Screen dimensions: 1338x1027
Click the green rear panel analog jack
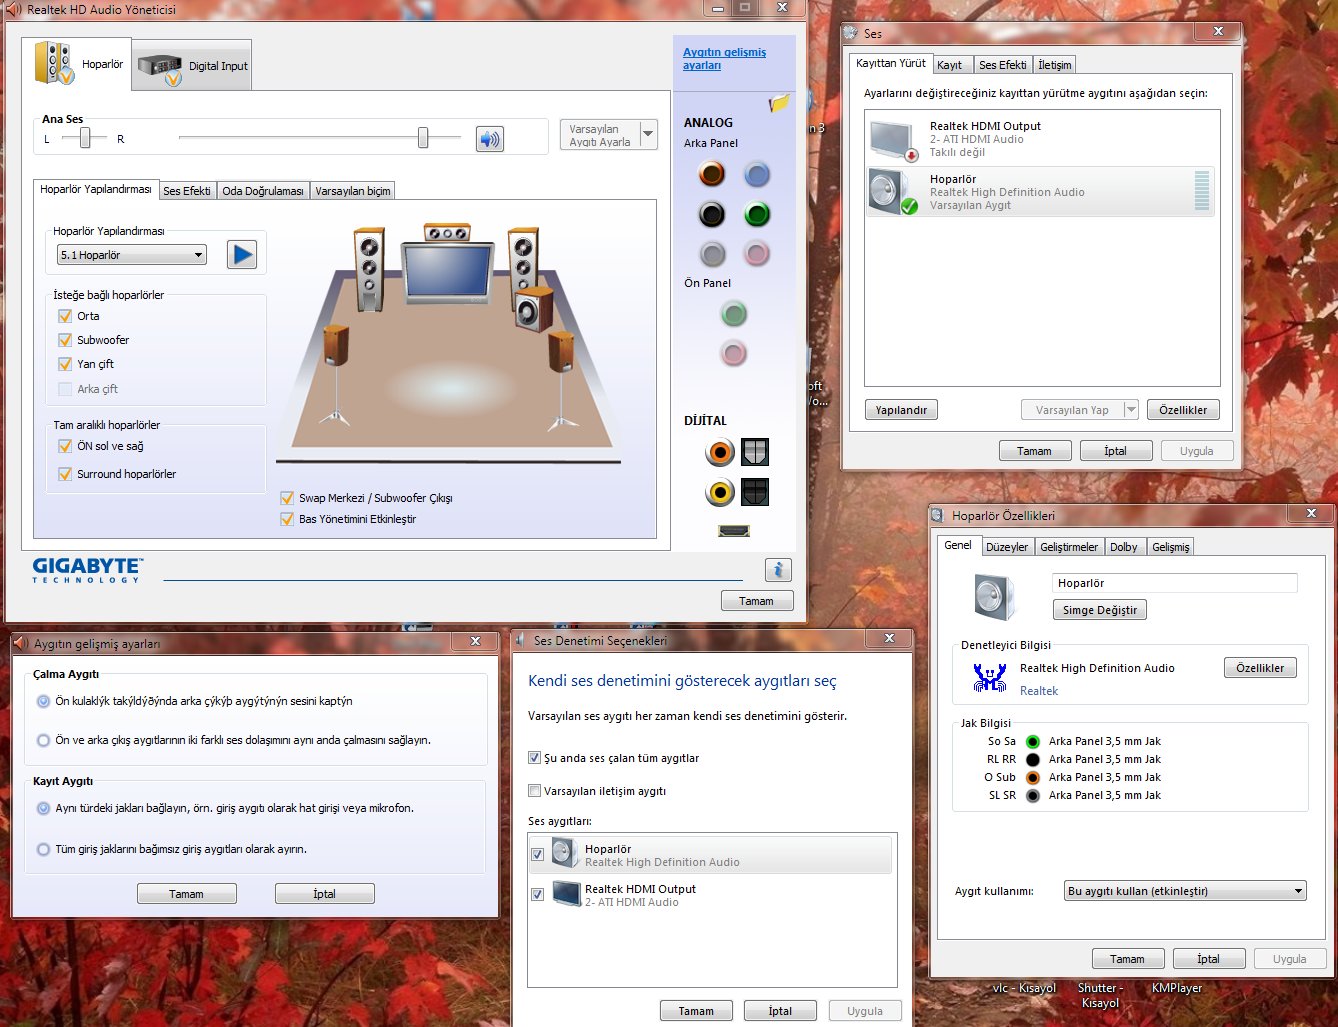[757, 214]
